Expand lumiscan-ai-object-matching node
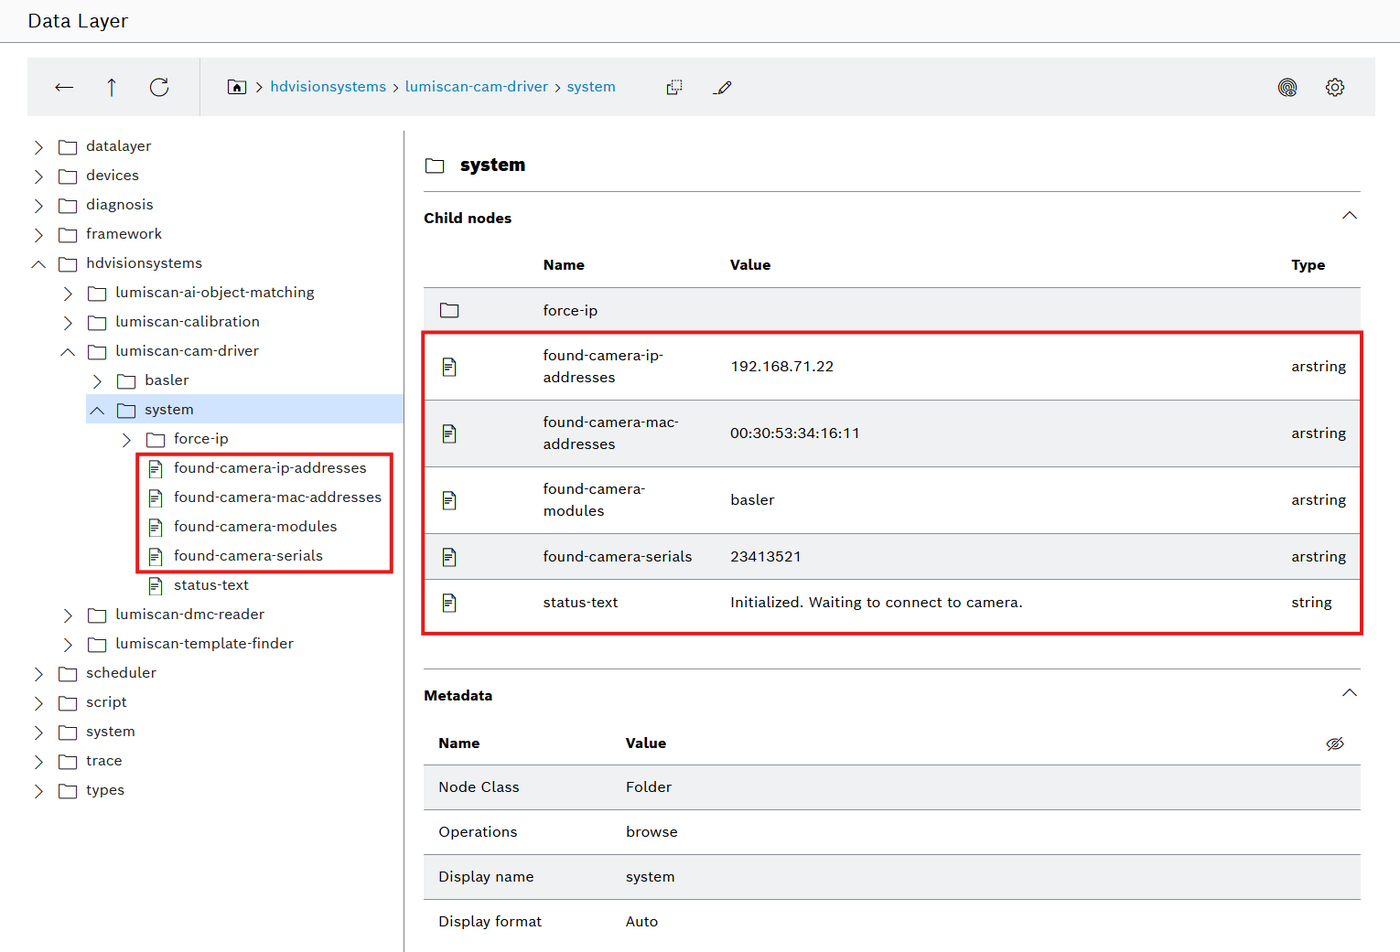Screen dimensions: 1400x952 coord(68,293)
